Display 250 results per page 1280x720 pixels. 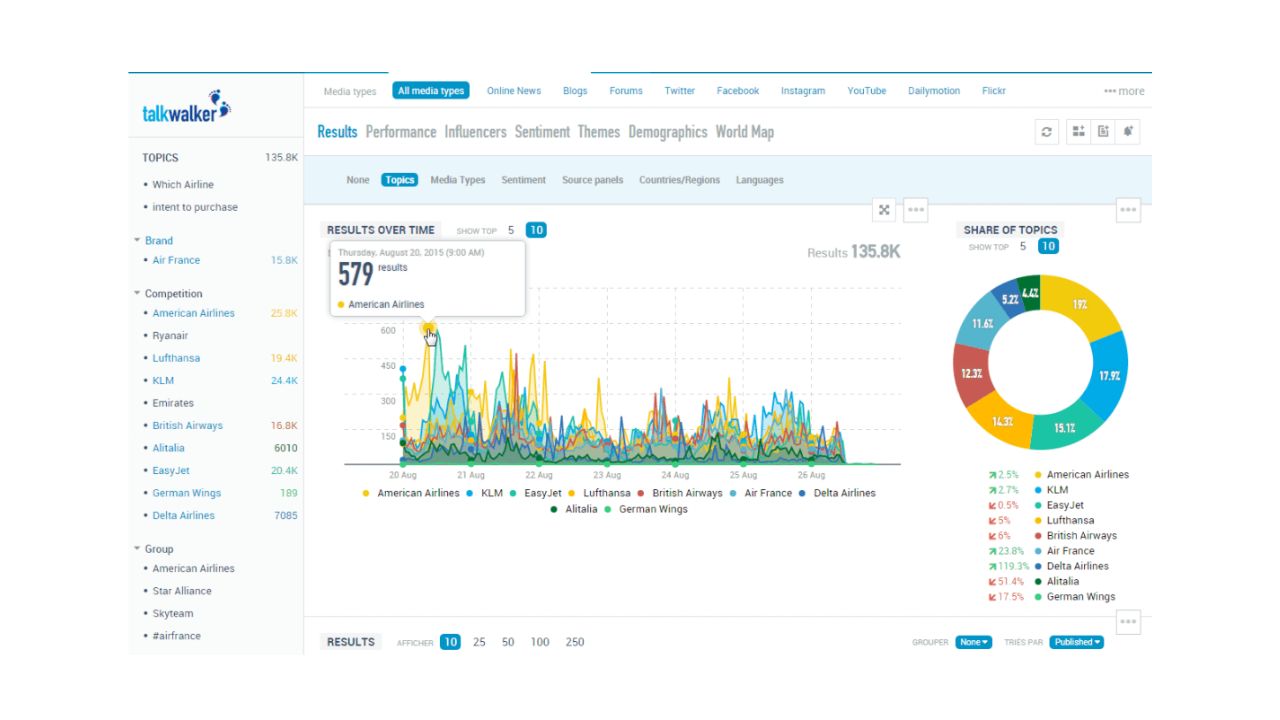tap(575, 642)
